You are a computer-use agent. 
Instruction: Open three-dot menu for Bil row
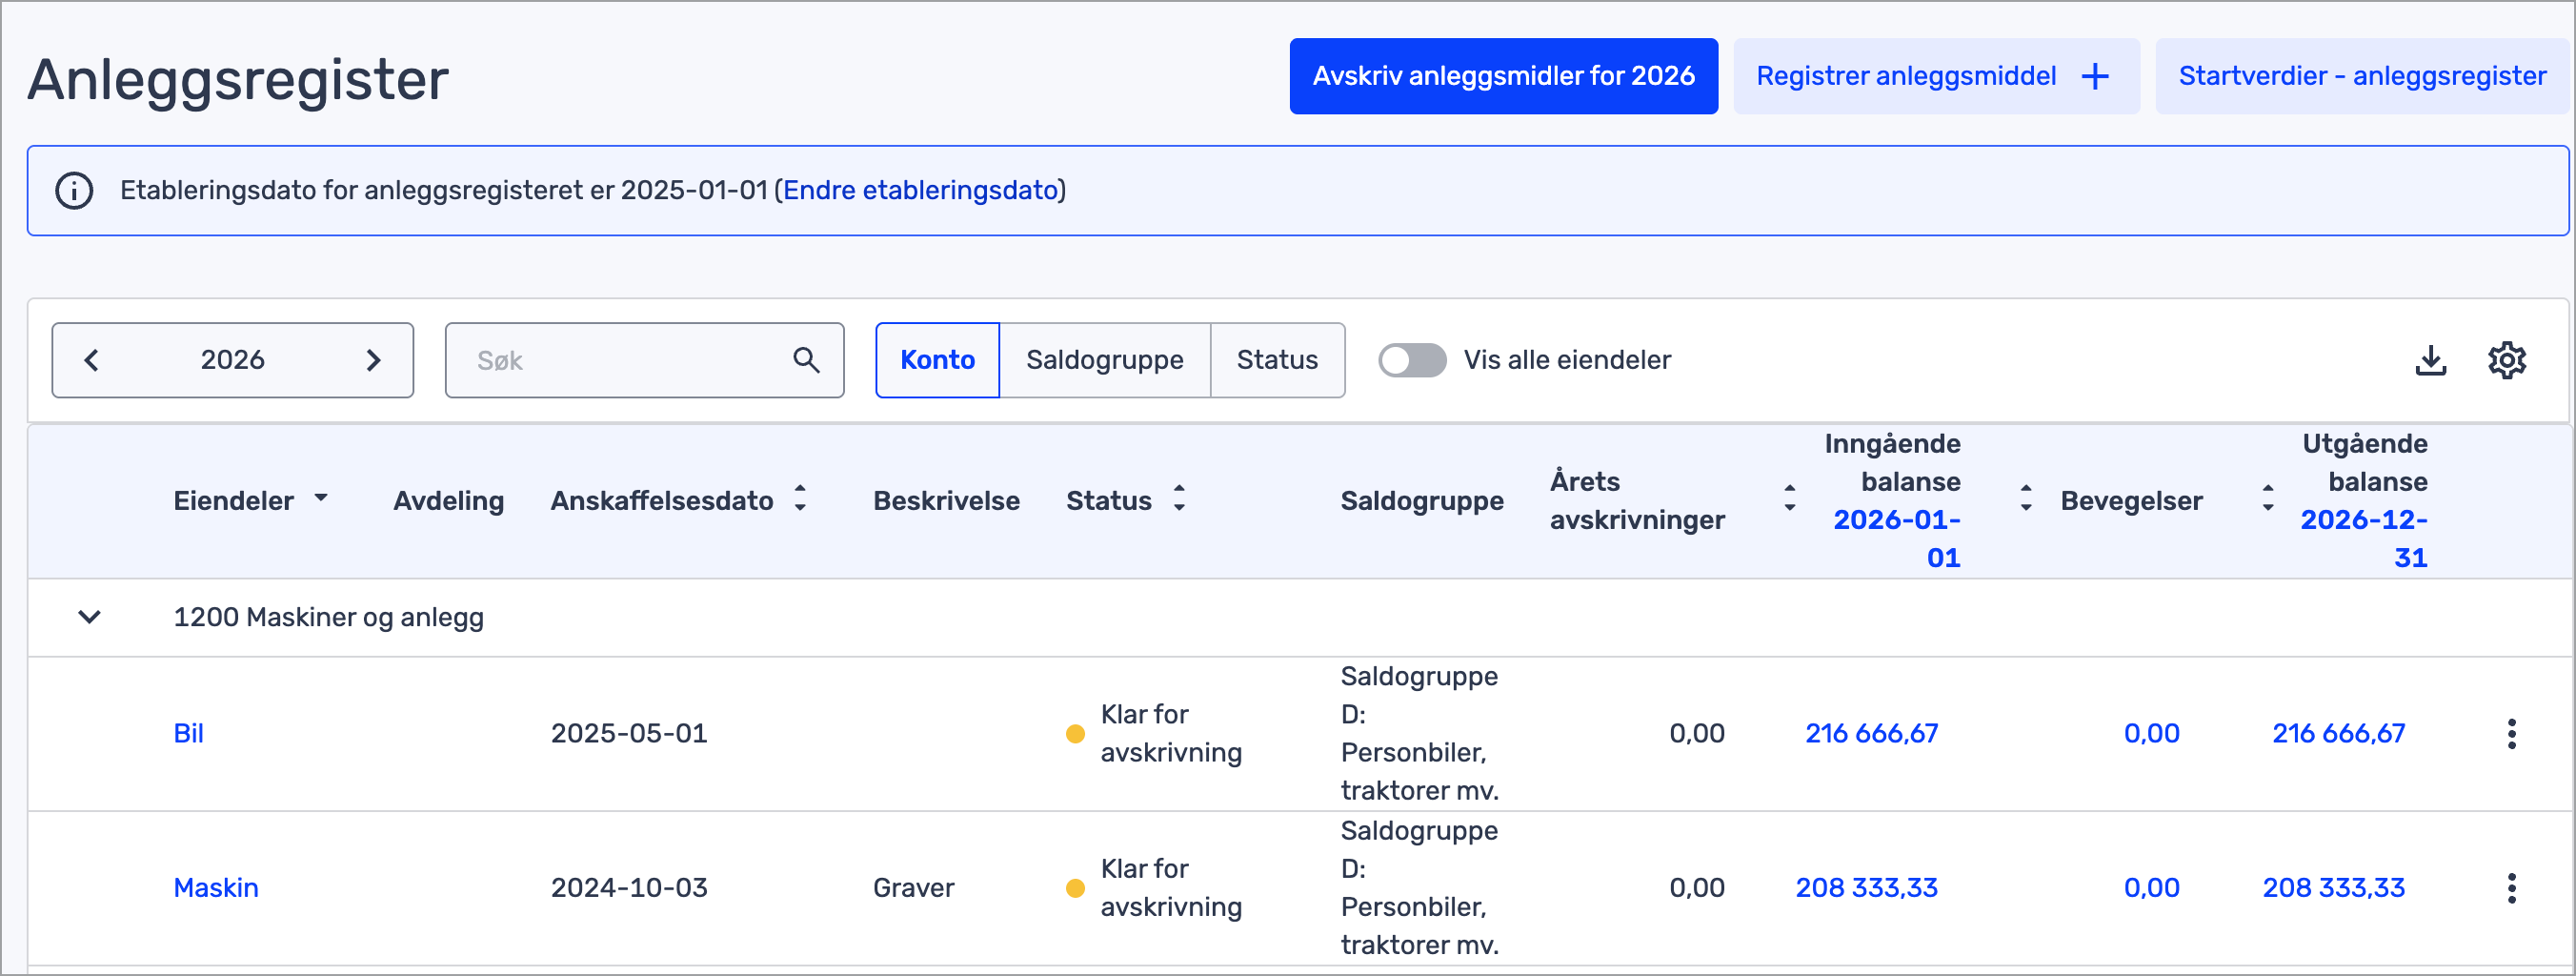point(2510,734)
